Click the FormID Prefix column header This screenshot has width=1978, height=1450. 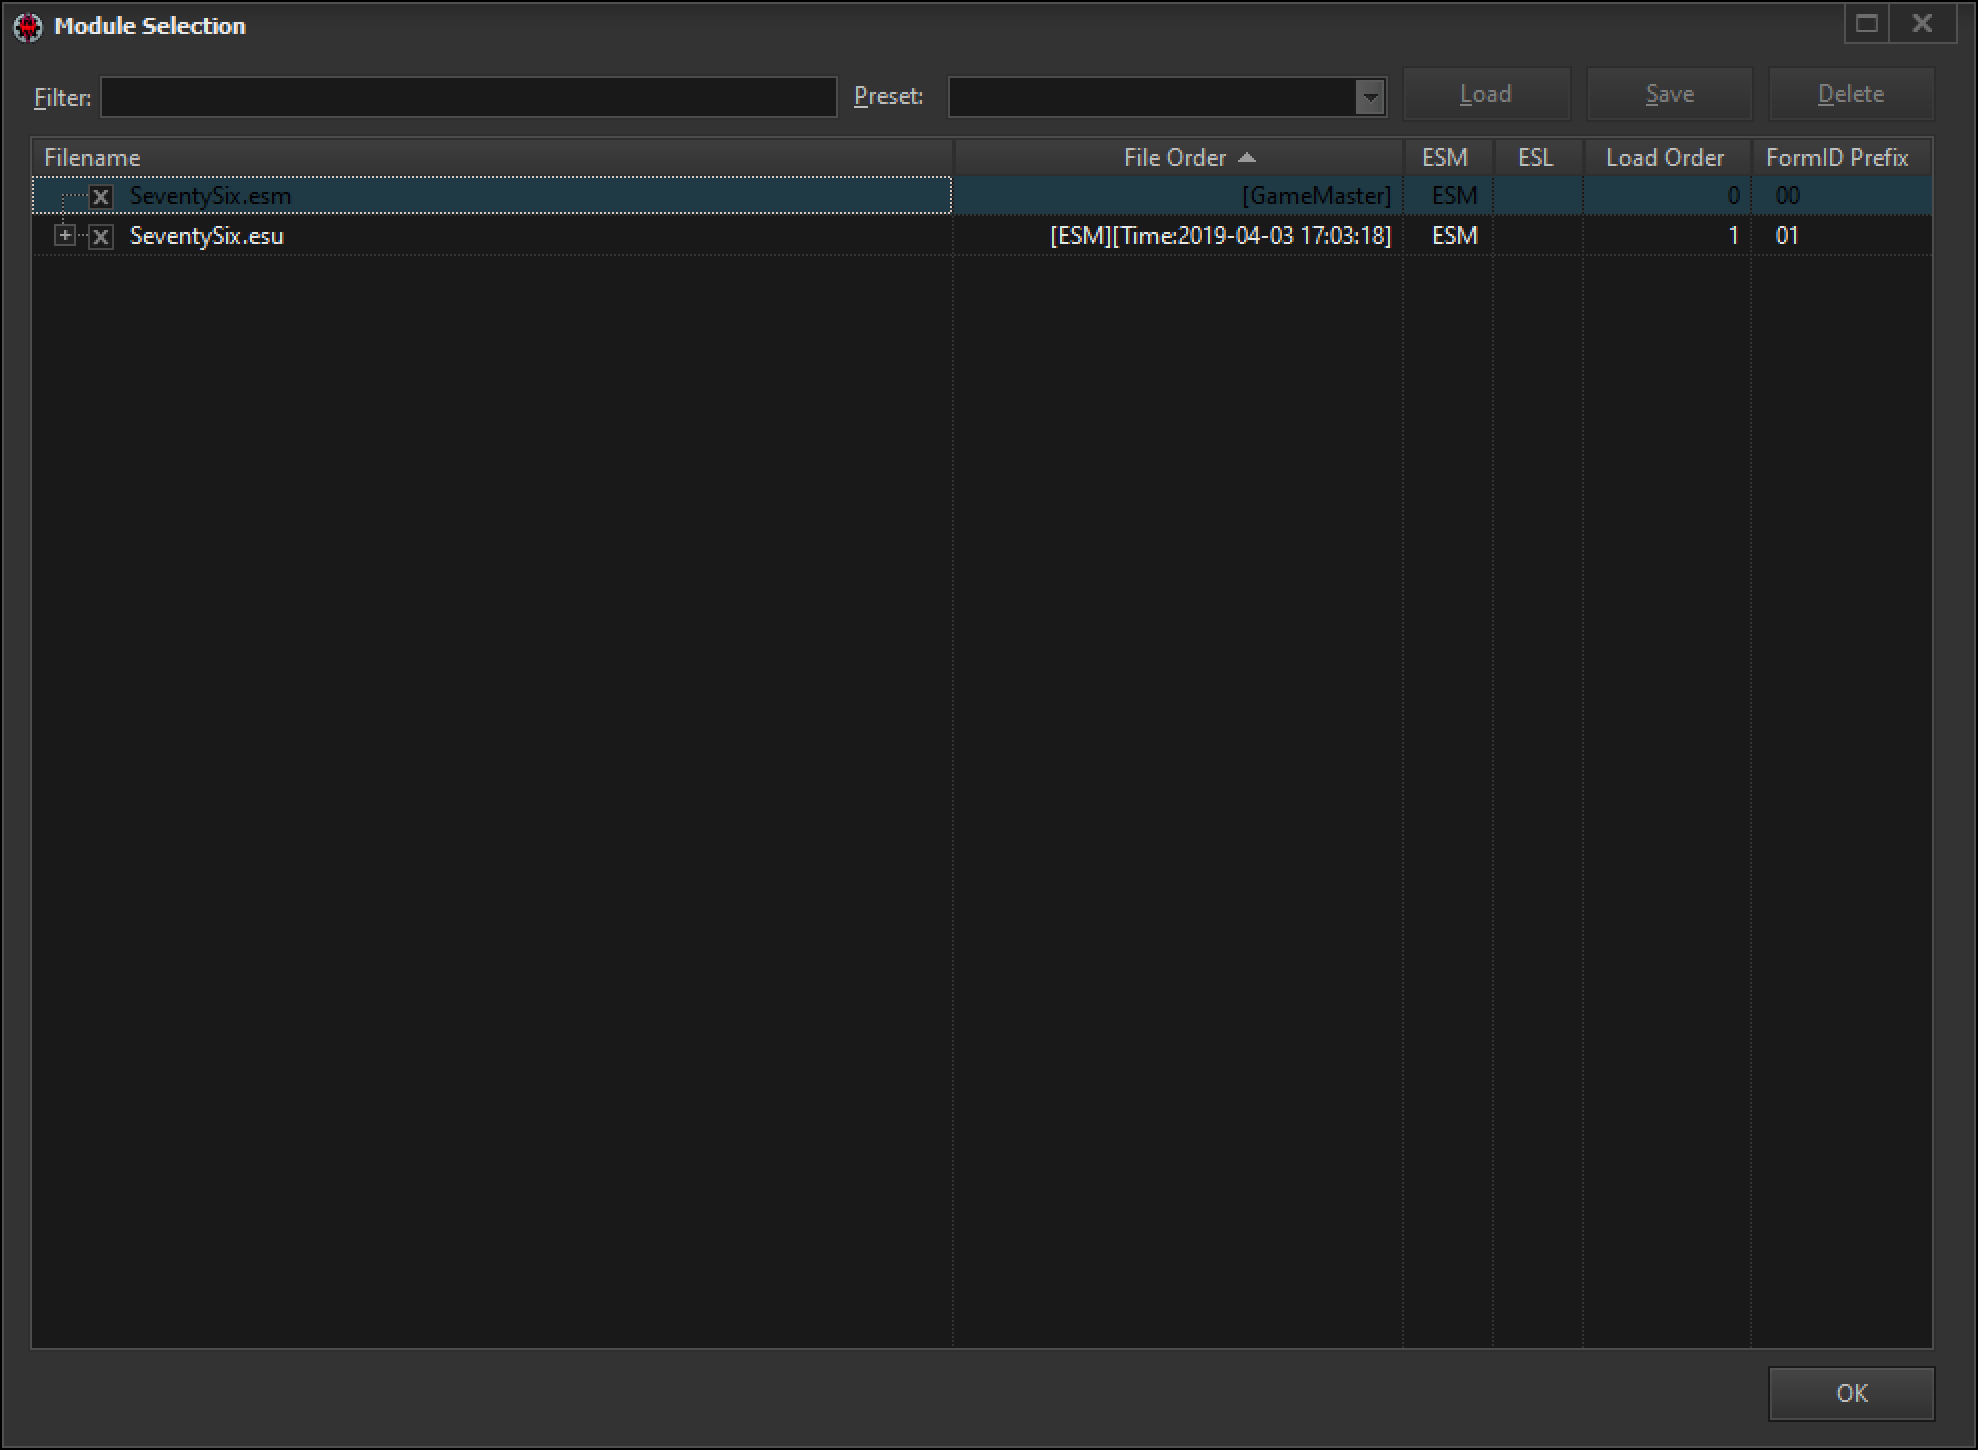pos(1837,158)
